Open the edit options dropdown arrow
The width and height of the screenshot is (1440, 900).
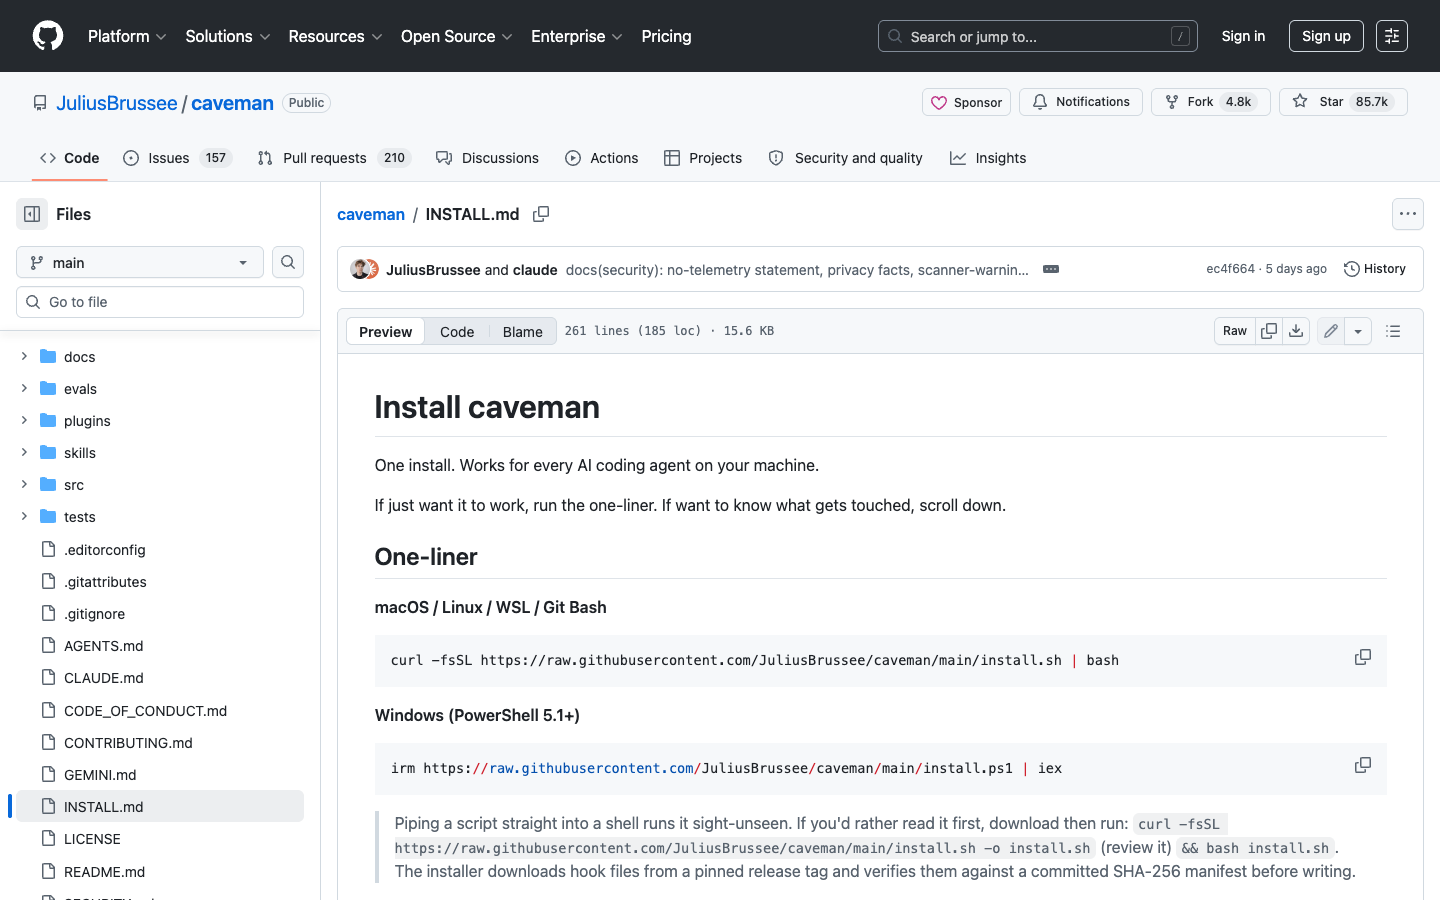point(1358,331)
